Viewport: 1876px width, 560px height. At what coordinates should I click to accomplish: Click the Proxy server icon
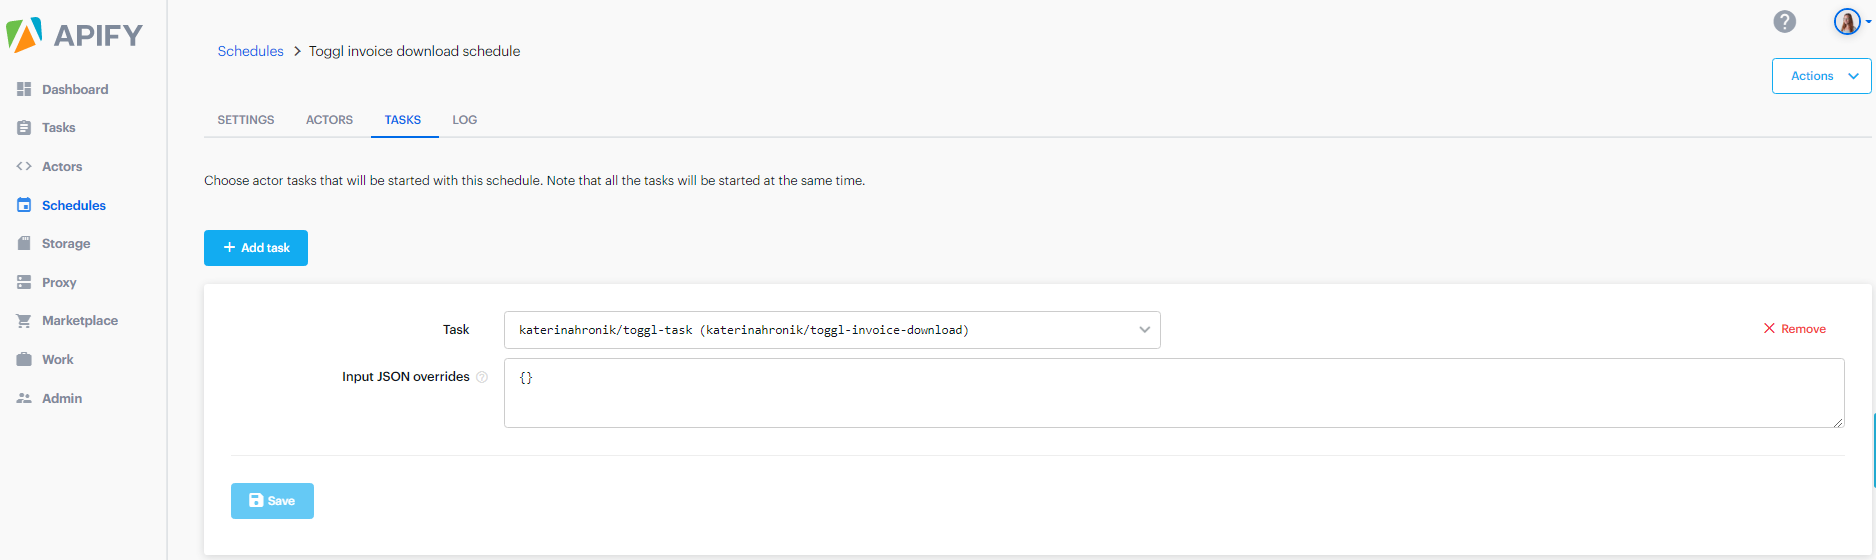pos(24,282)
